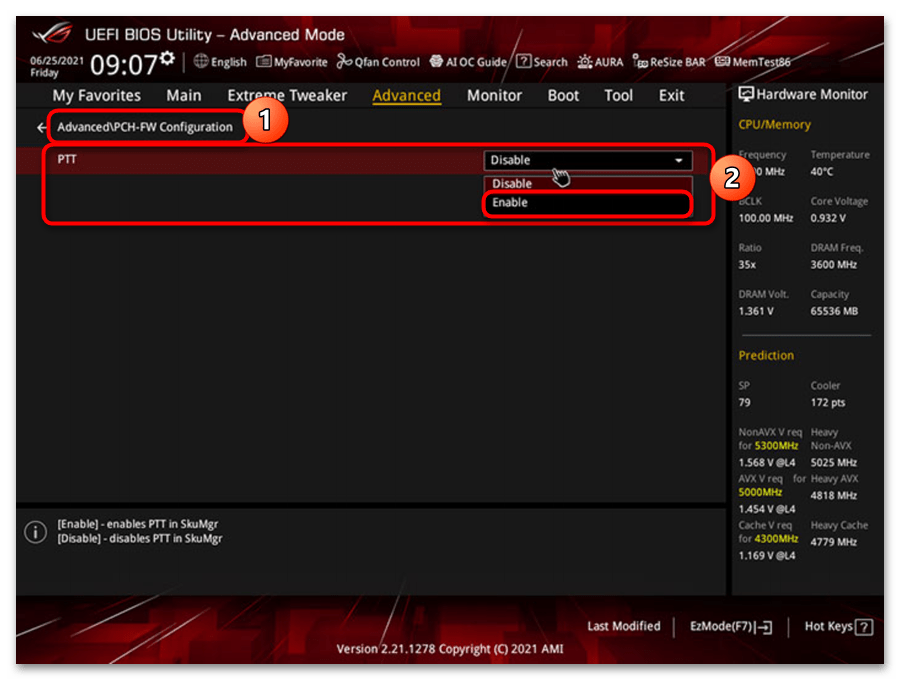Open the Hot Keys help button
The height and width of the screenshot is (680, 900).
pyautogui.click(x=839, y=627)
